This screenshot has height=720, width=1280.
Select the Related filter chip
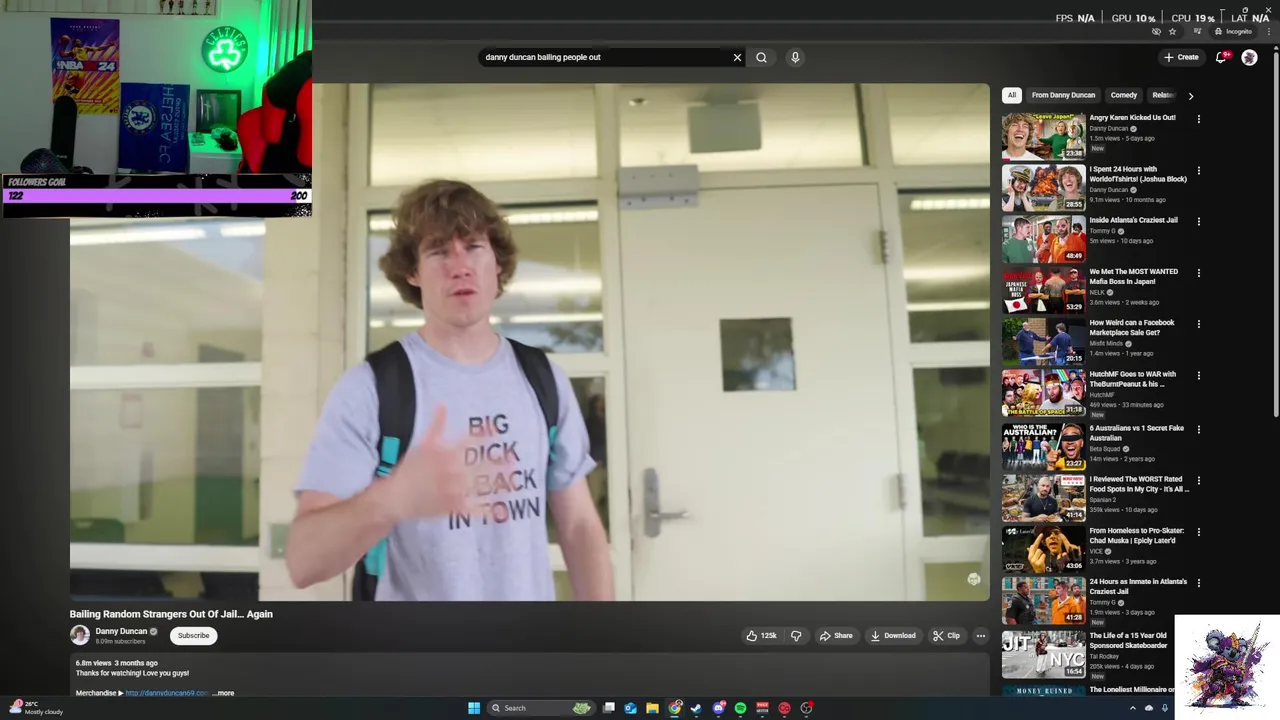coord(1162,95)
